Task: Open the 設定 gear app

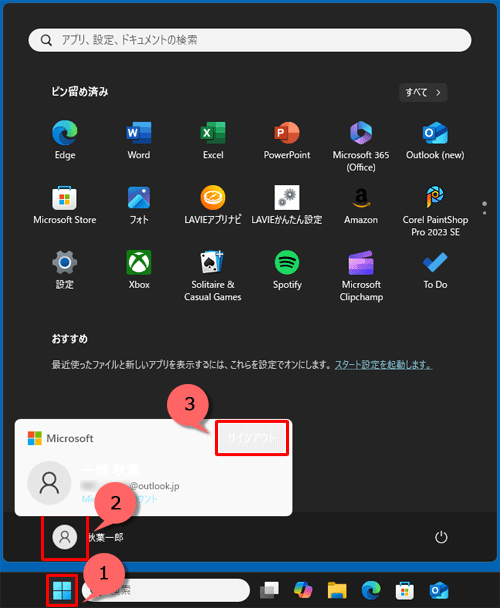Action: point(65,269)
